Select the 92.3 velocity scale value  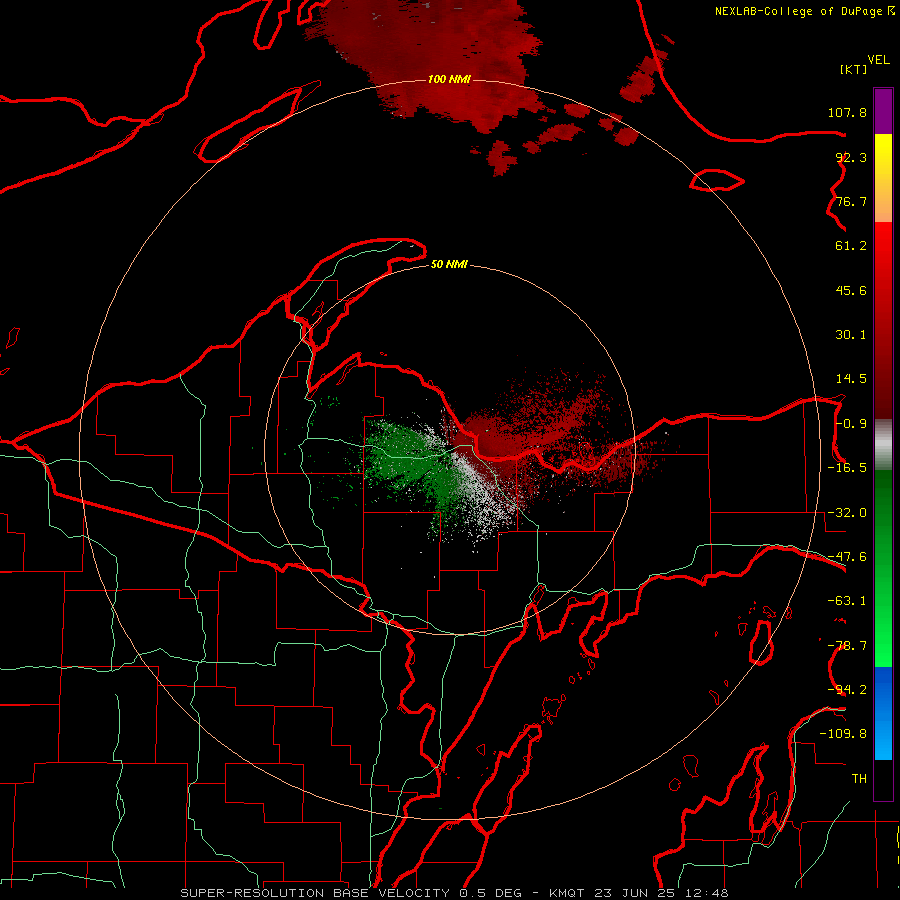pos(851,157)
